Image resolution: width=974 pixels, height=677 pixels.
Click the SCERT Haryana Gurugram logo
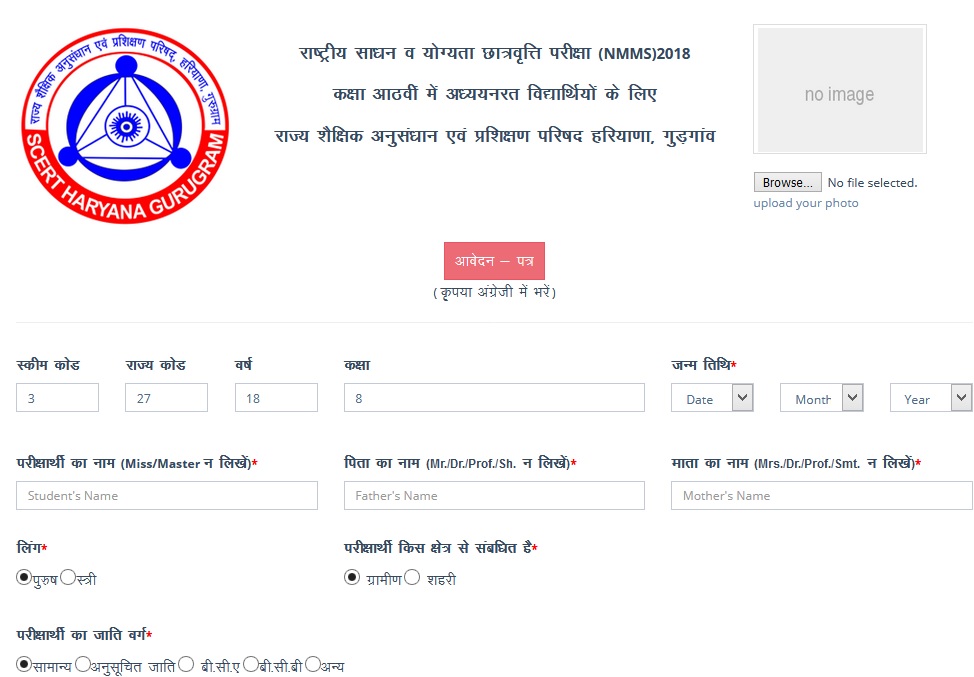125,125
